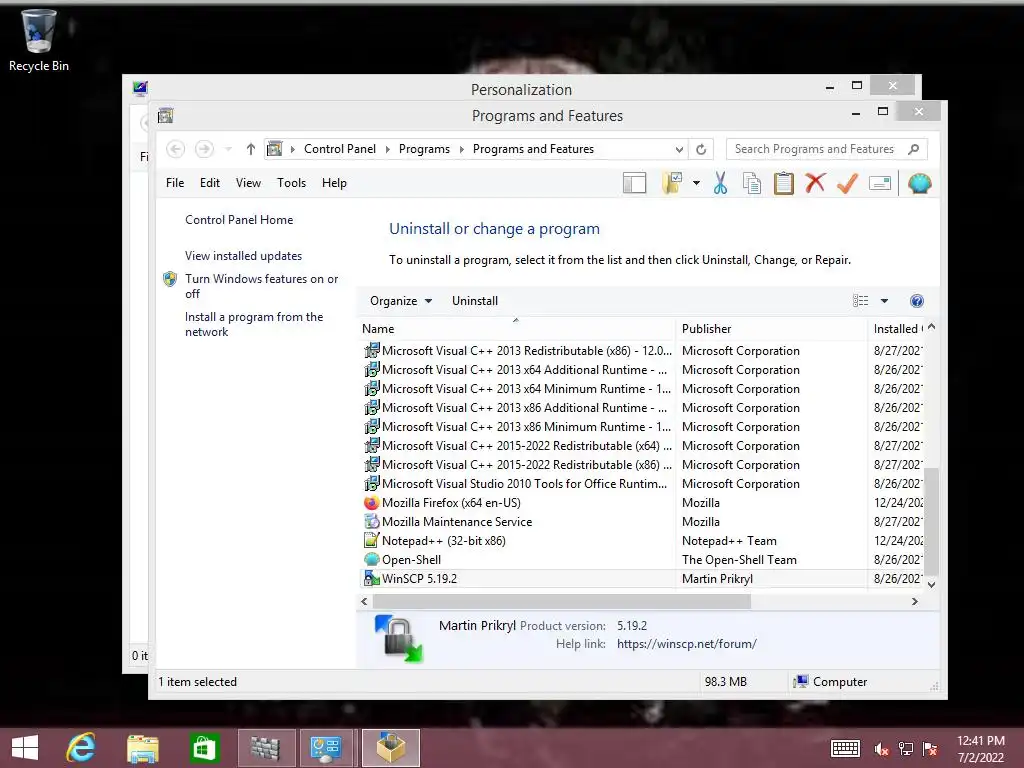Click Programs breadcrumb in address bar
The height and width of the screenshot is (768, 1024).
tap(424, 149)
